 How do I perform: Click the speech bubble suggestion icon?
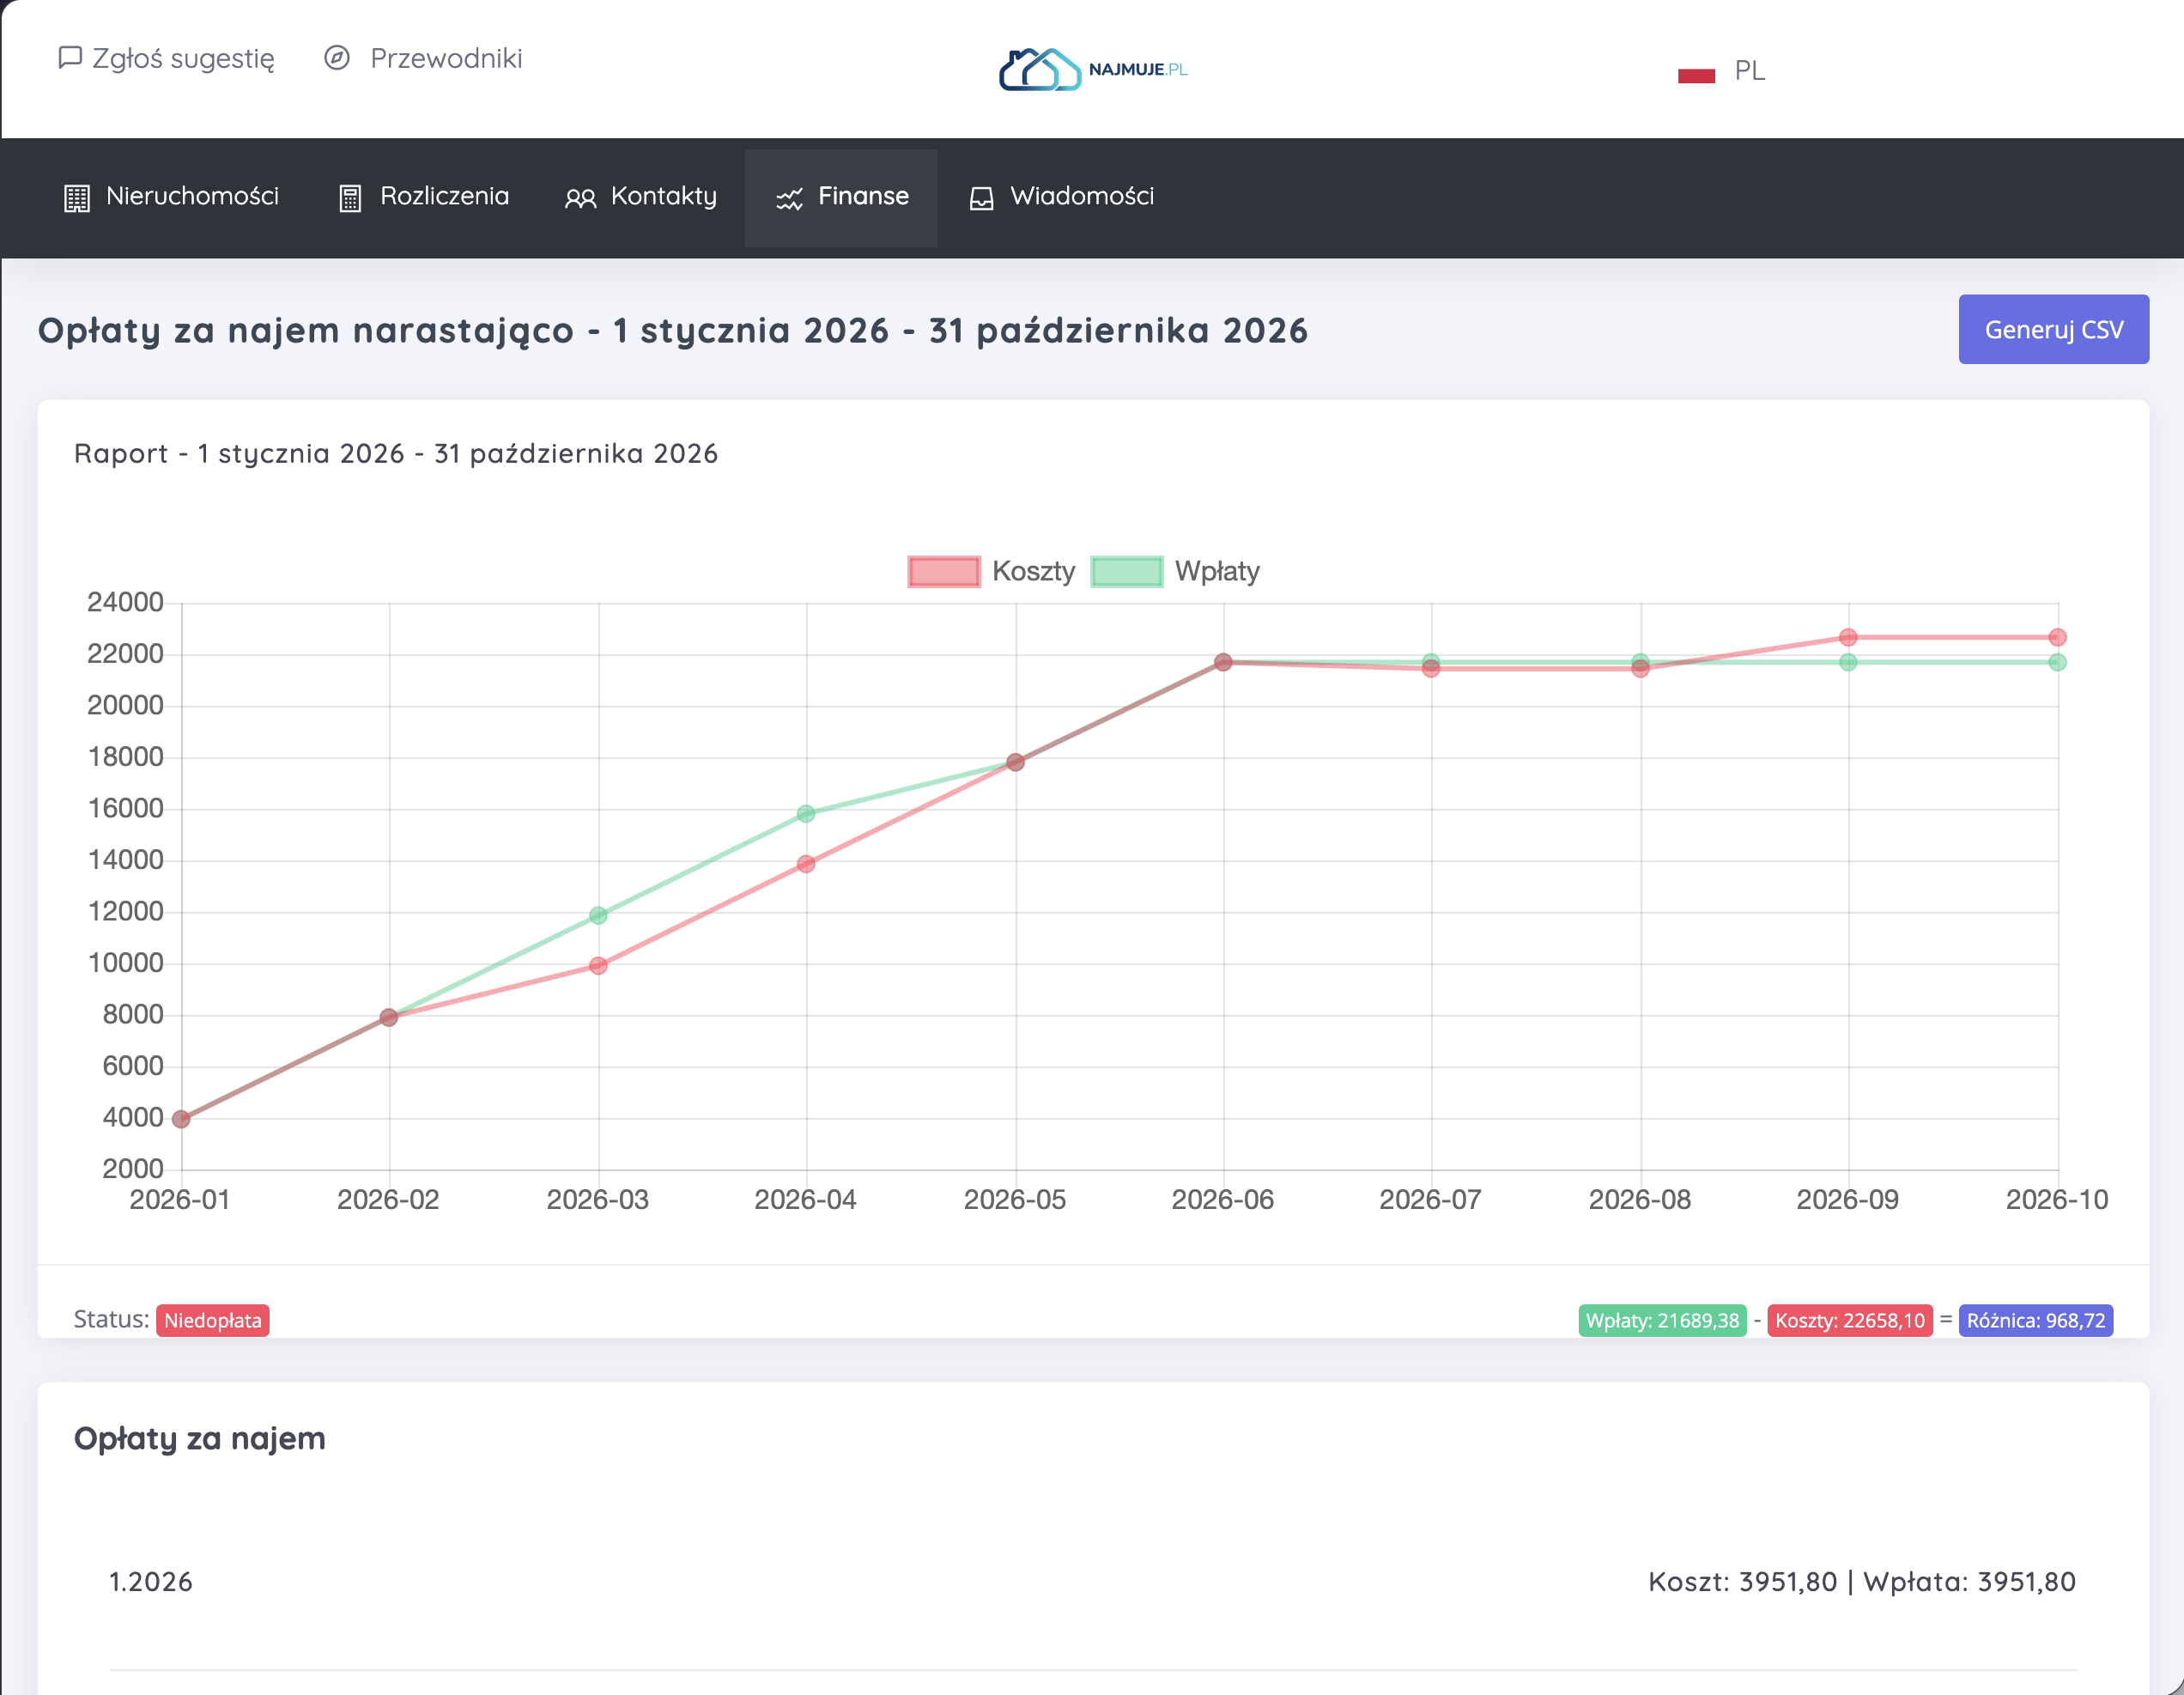(x=70, y=58)
